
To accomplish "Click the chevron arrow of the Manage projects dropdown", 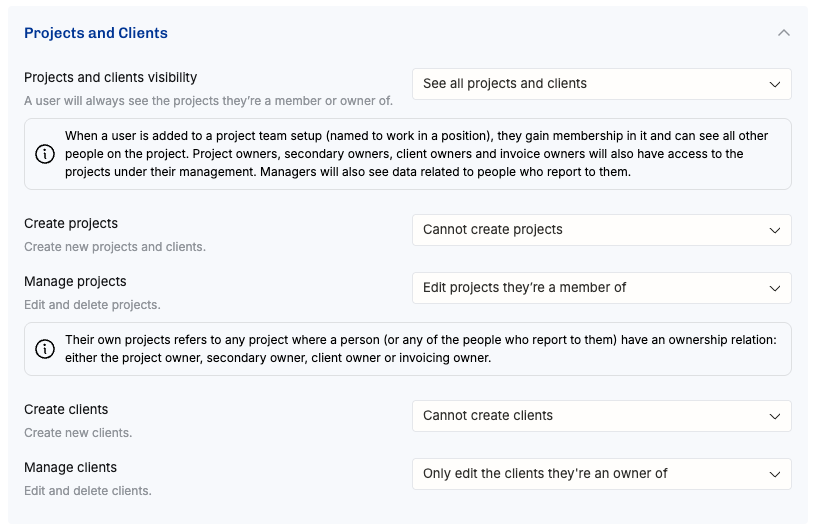I will (775, 289).
